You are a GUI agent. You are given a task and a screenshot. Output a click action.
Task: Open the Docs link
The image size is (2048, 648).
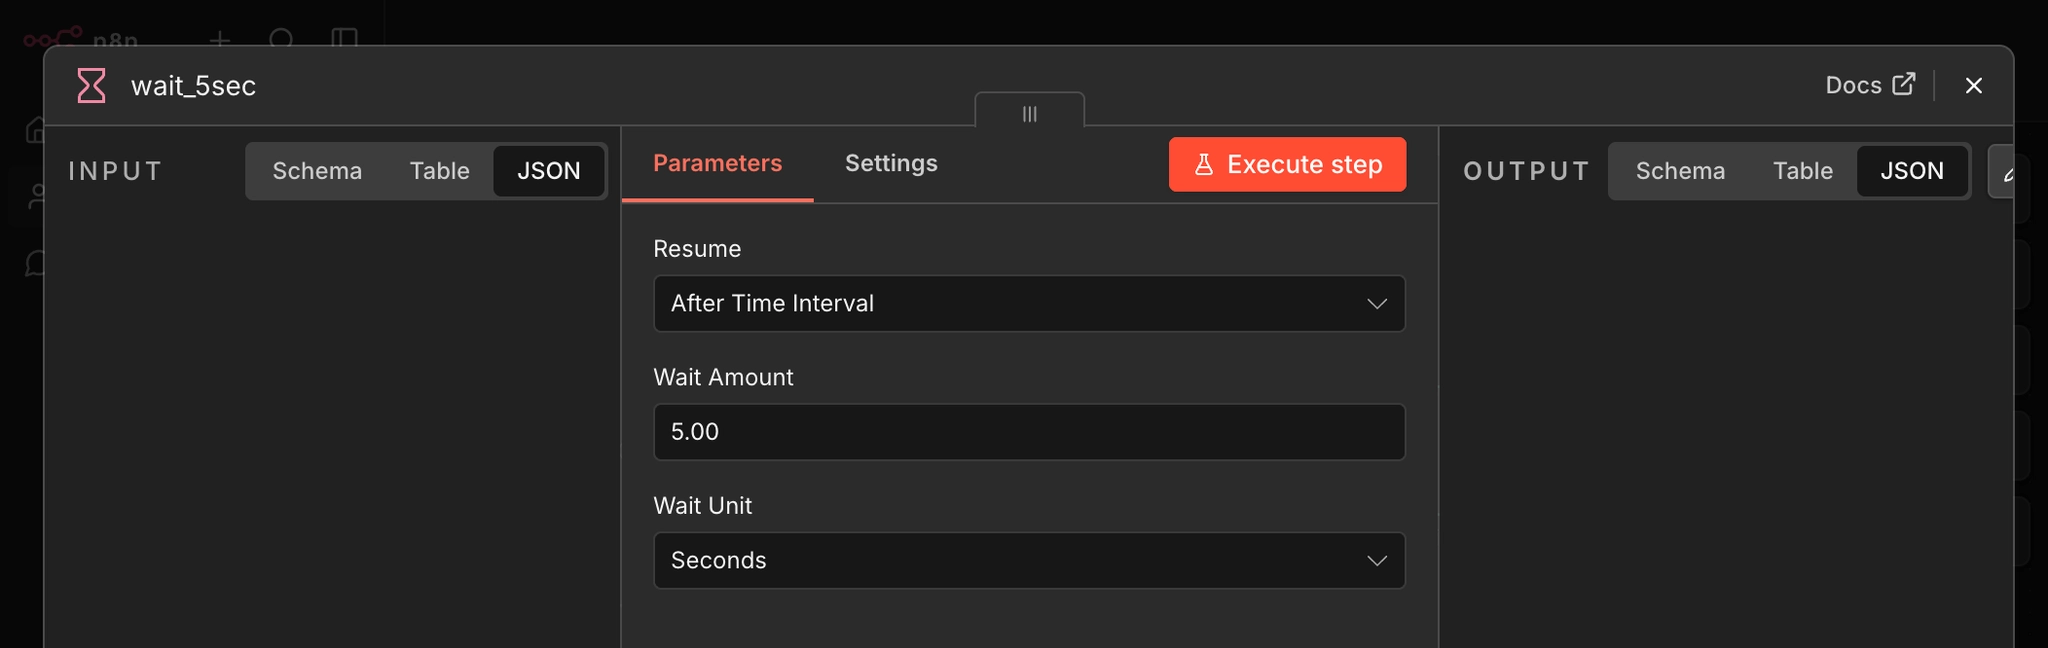(1870, 85)
